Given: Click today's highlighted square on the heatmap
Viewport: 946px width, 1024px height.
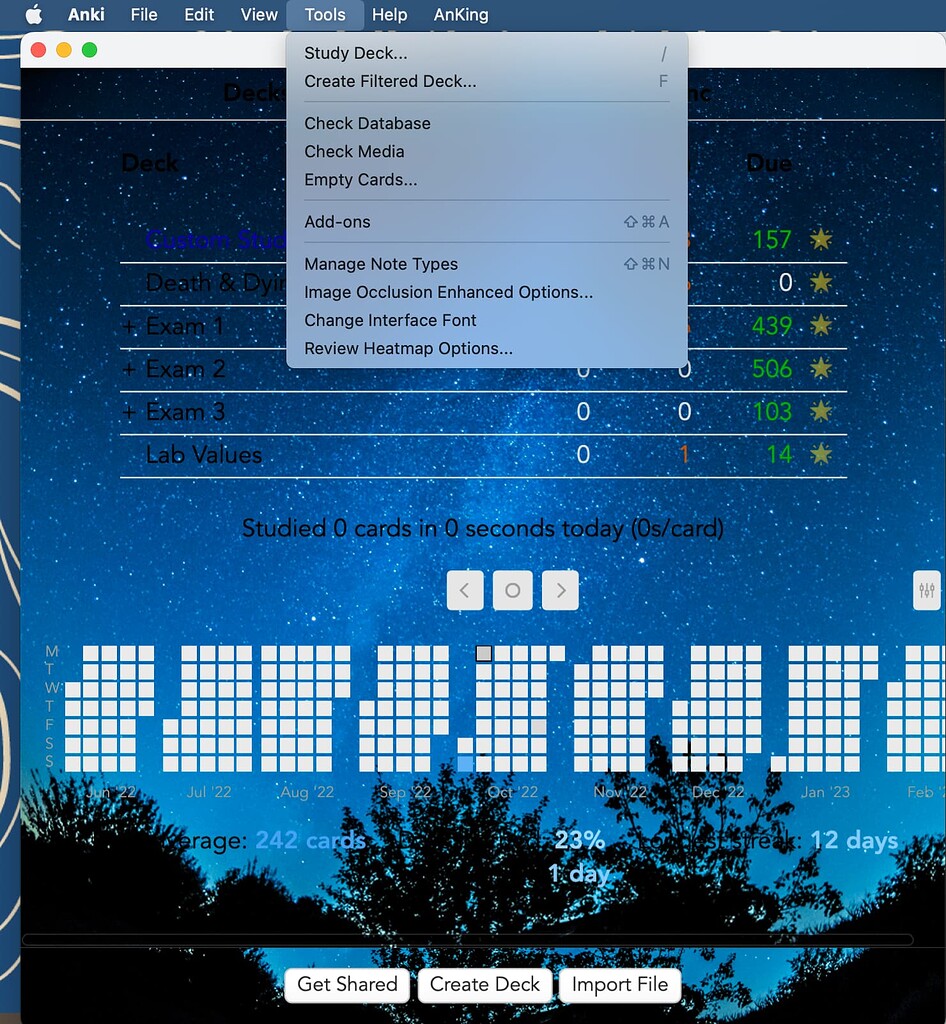Looking at the screenshot, I should [x=484, y=653].
